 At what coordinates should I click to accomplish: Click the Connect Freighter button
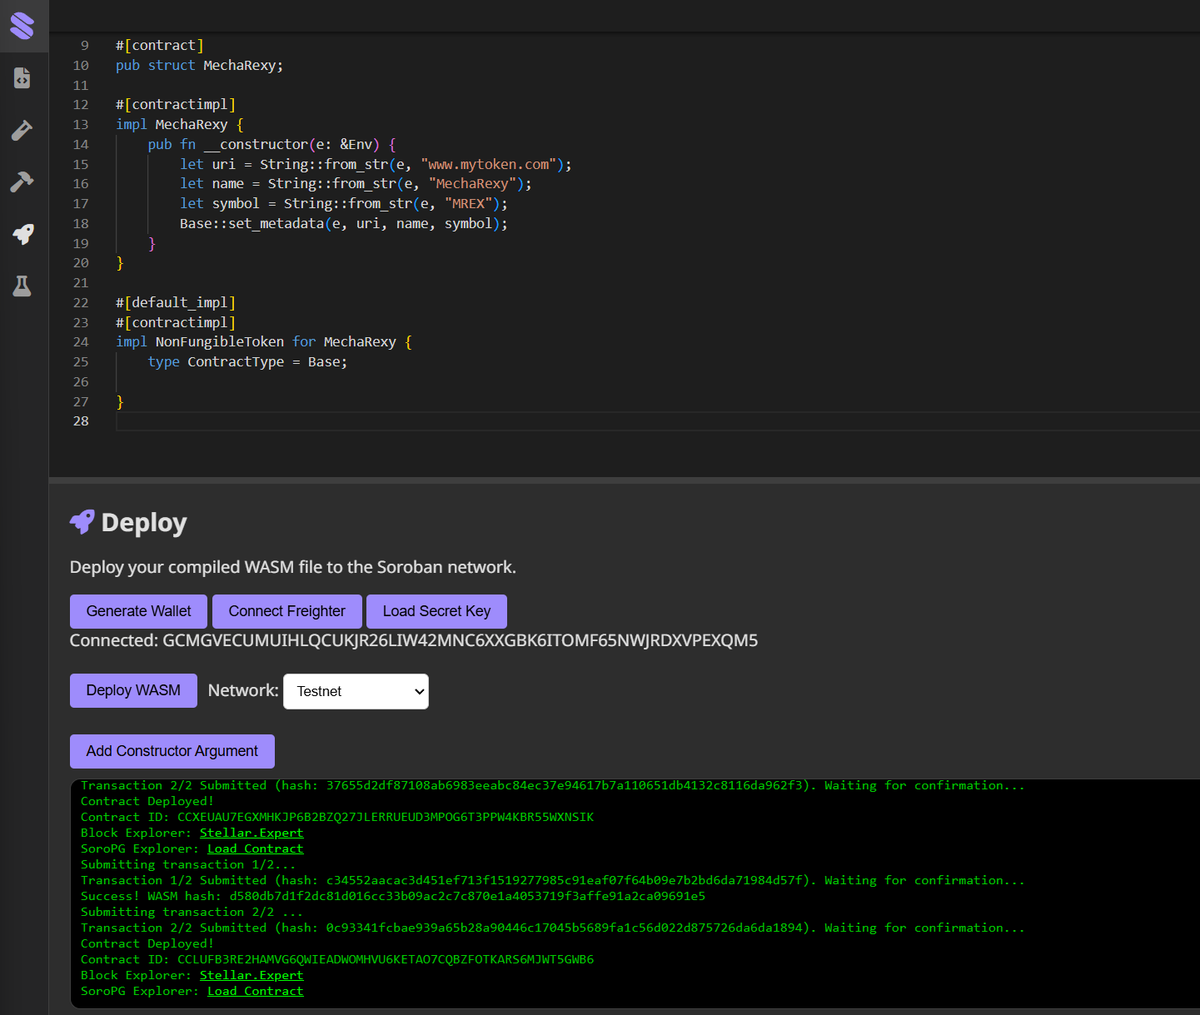(287, 611)
